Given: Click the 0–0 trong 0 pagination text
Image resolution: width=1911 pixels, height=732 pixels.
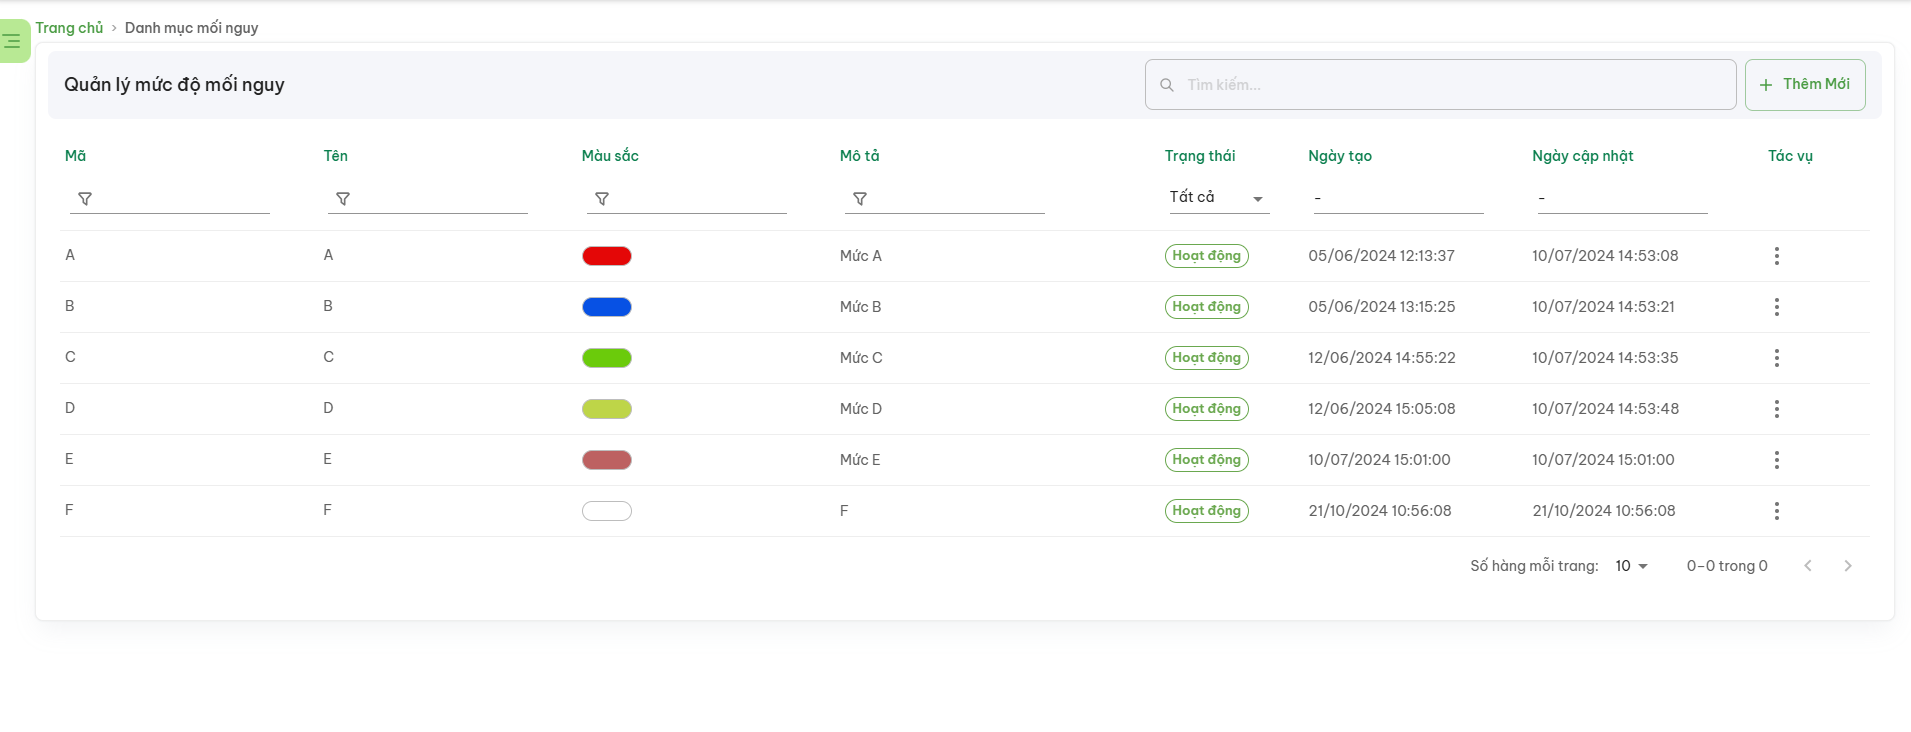Looking at the screenshot, I should [x=1727, y=566].
